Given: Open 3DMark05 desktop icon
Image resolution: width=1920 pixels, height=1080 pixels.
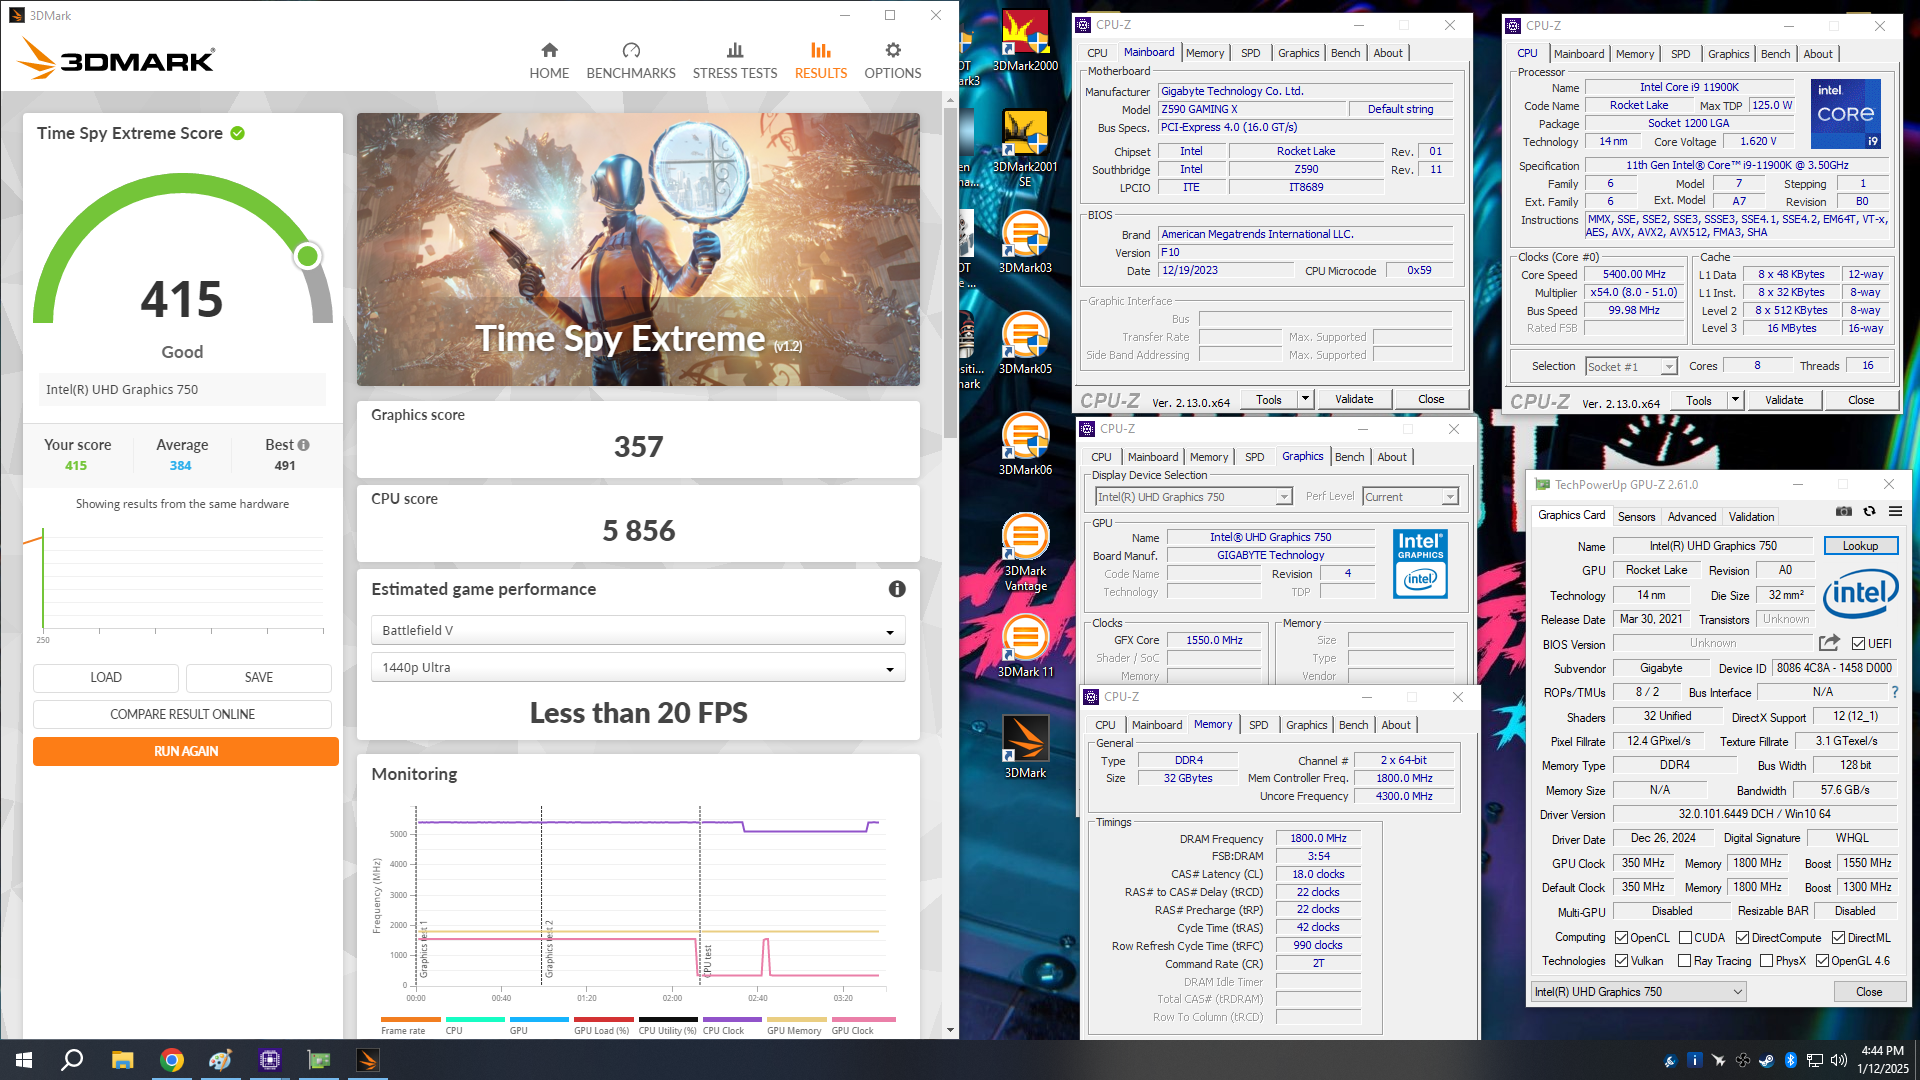Looking at the screenshot, I should pyautogui.click(x=1025, y=344).
